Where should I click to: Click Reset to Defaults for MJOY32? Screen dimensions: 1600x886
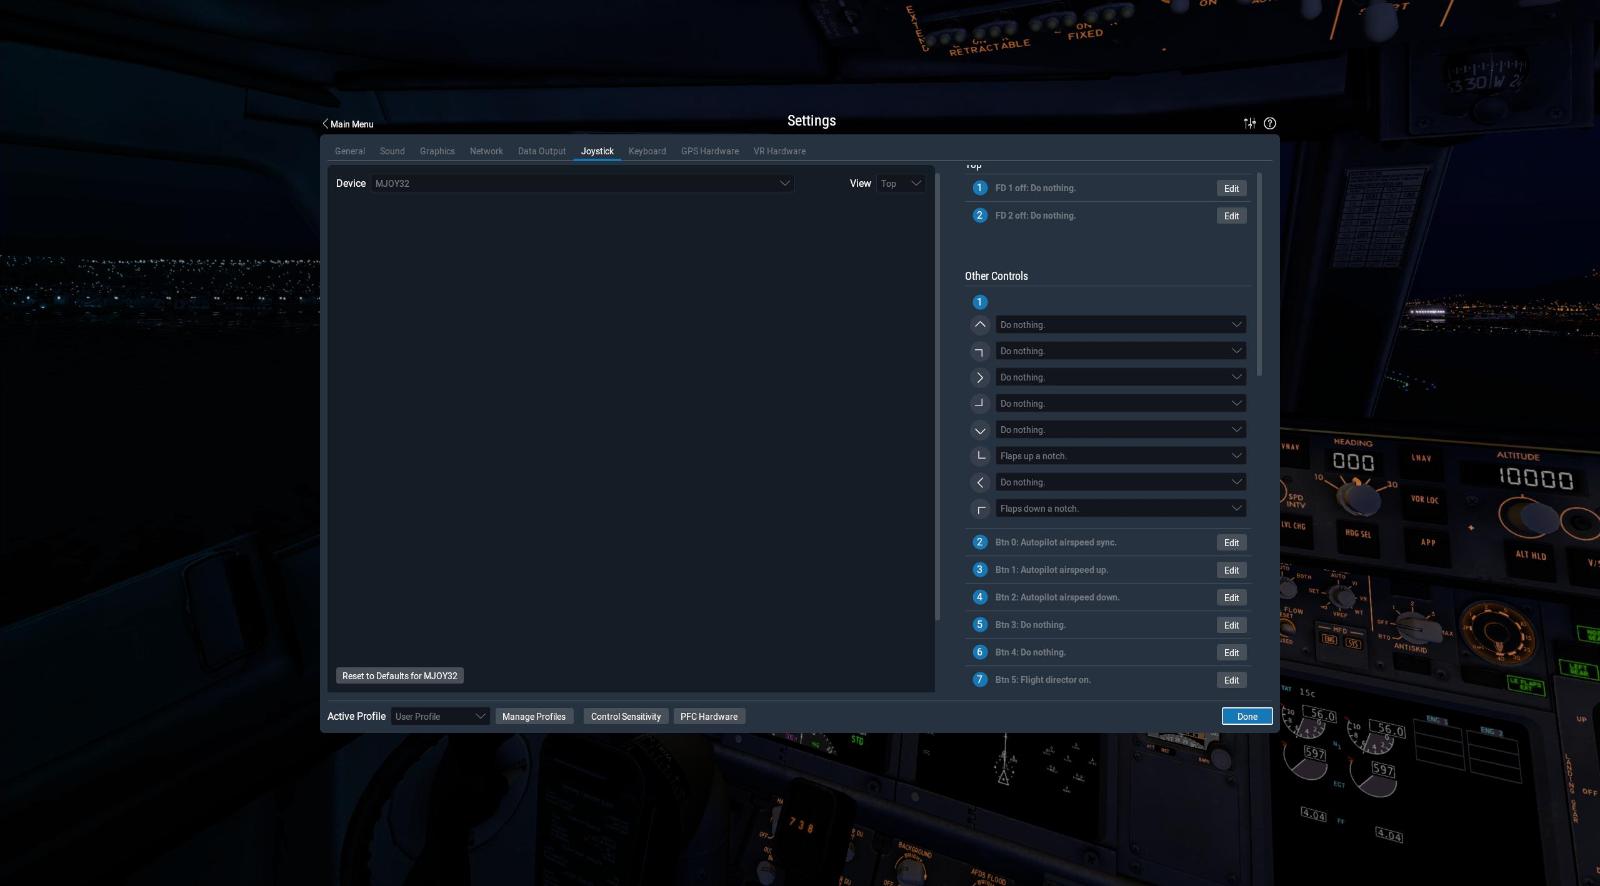(400, 676)
